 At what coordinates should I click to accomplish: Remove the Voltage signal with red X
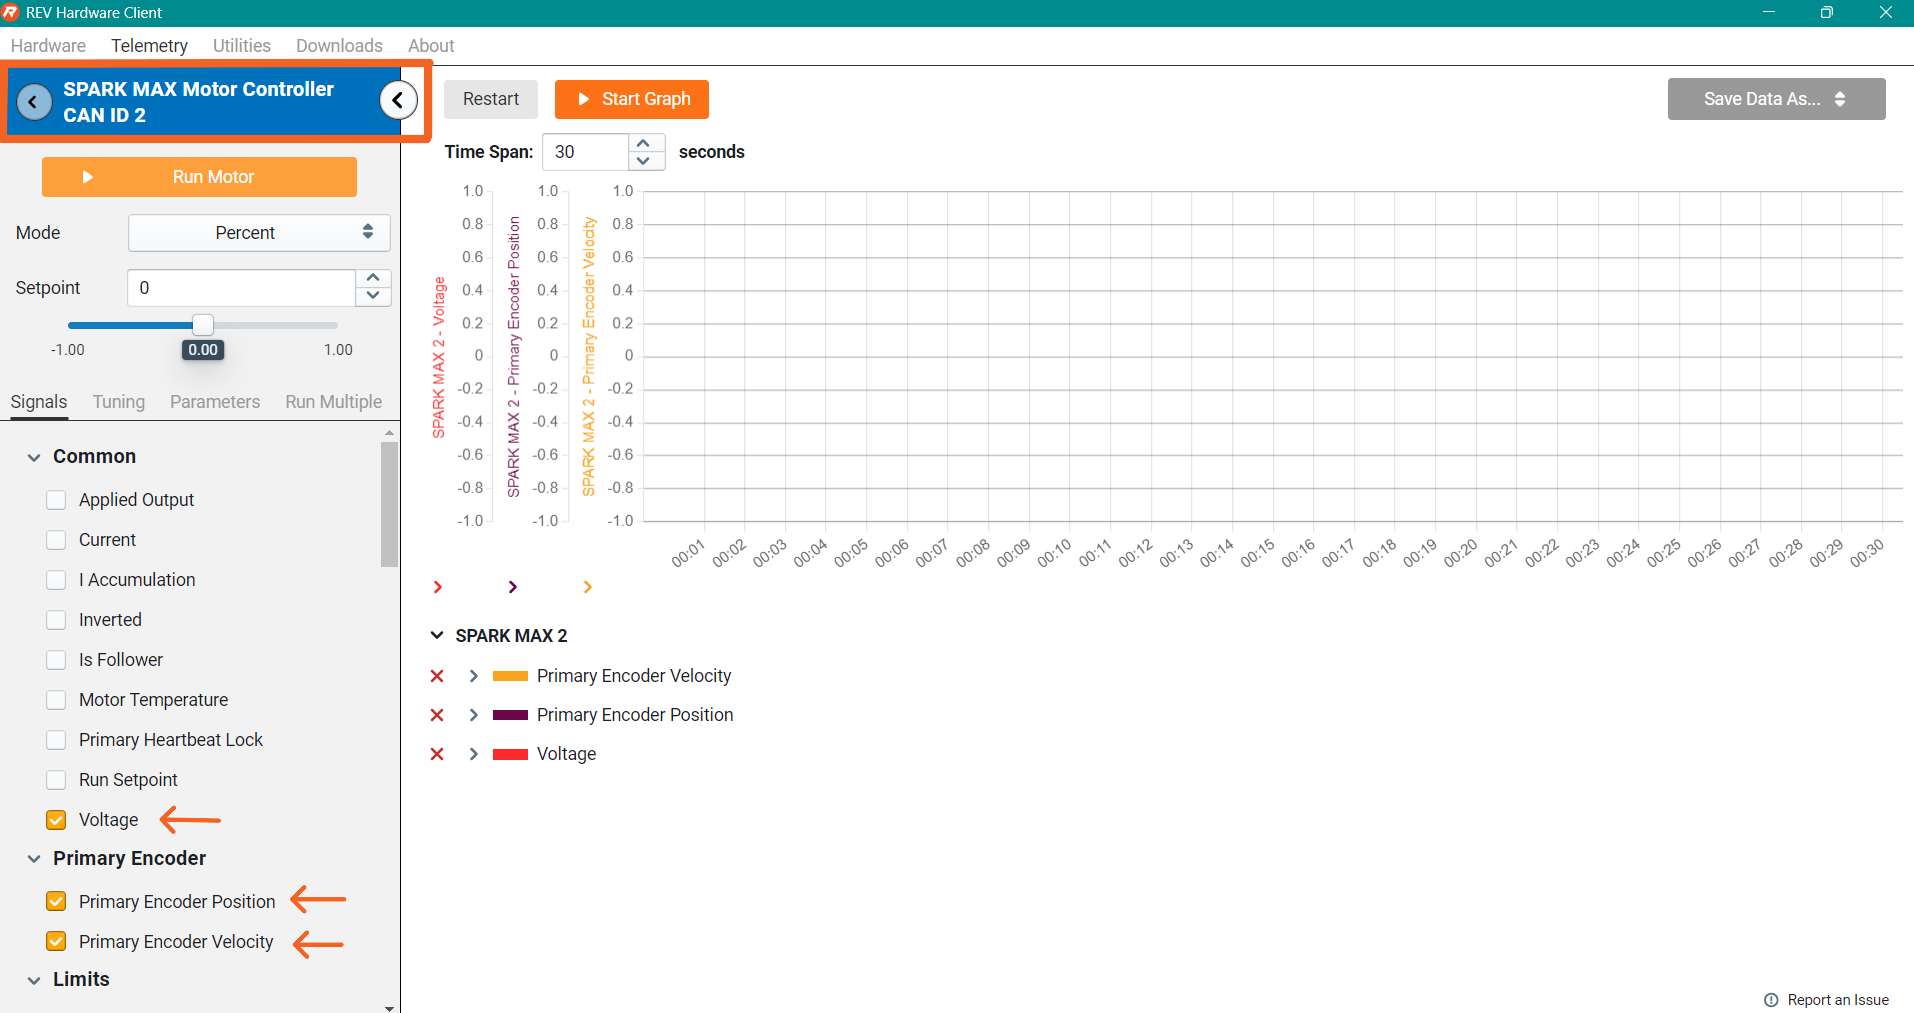coord(437,754)
